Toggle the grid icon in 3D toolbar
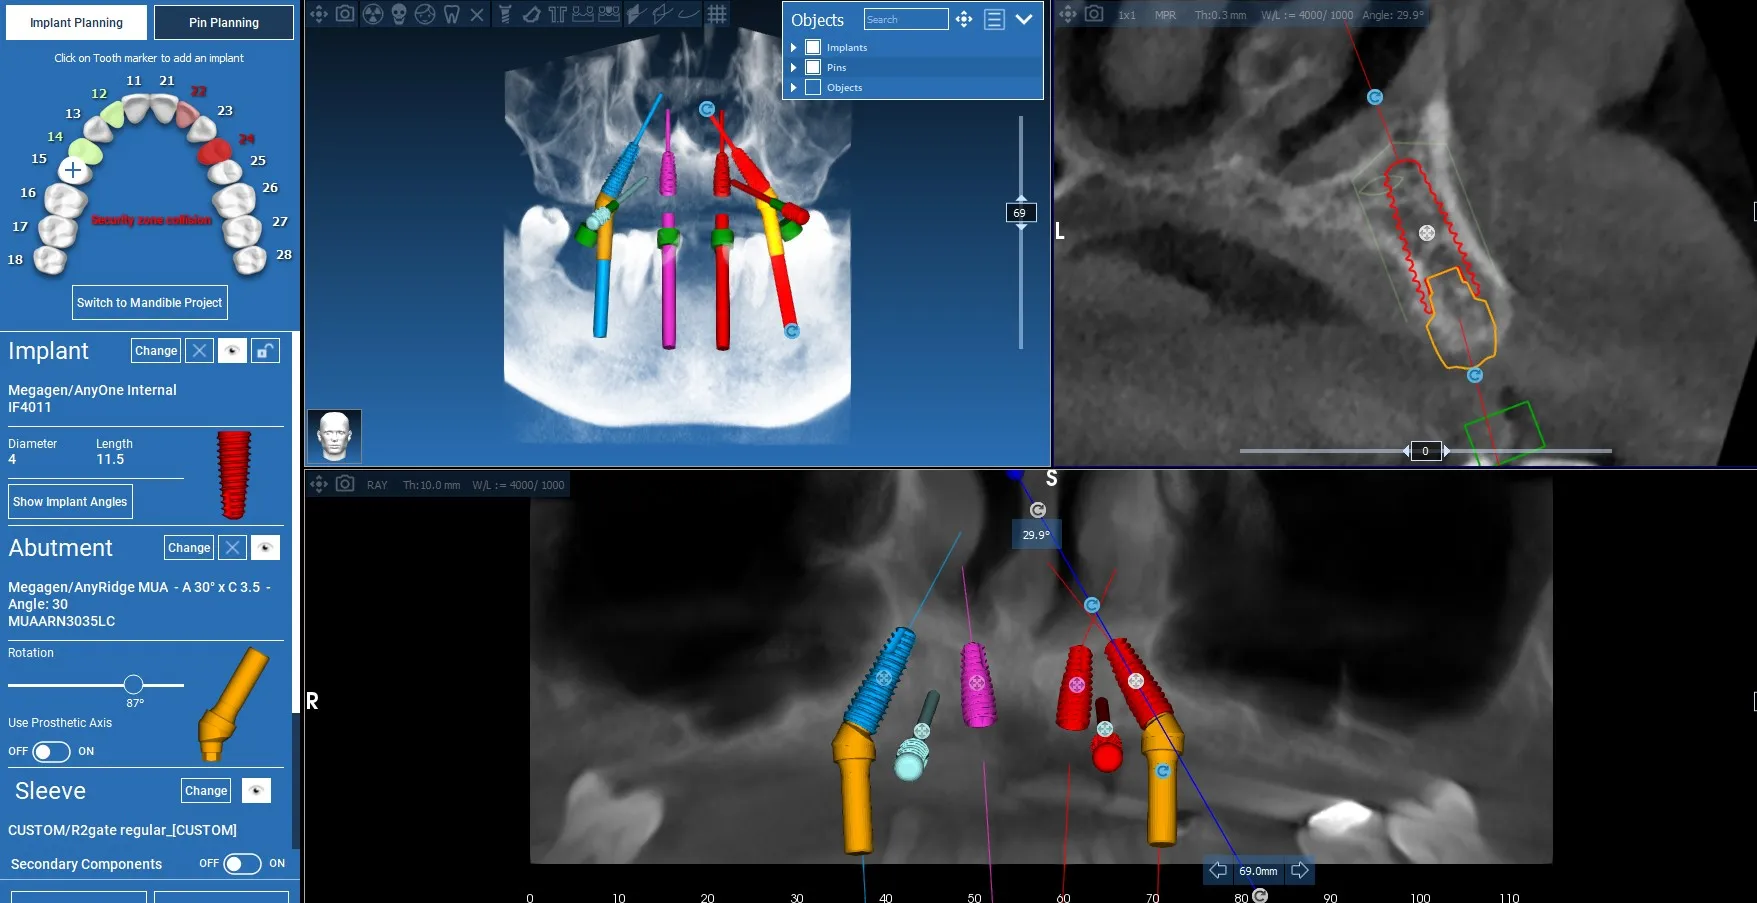Screen dimensions: 1757x903 pos(717,14)
